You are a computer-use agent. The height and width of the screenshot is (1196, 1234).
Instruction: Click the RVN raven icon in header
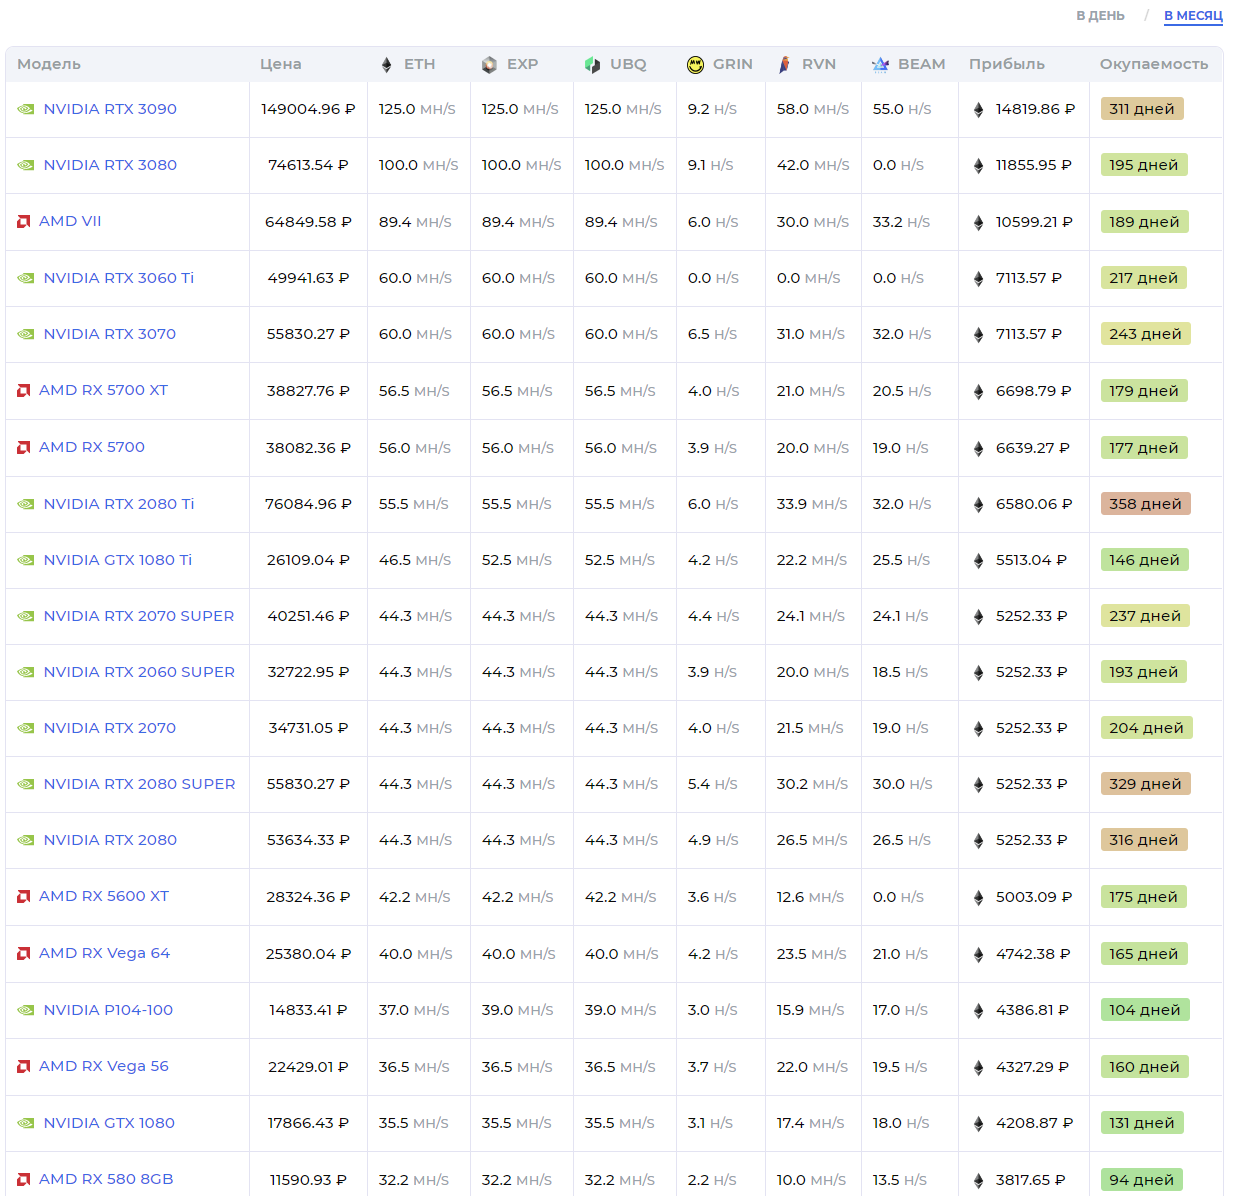785,65
